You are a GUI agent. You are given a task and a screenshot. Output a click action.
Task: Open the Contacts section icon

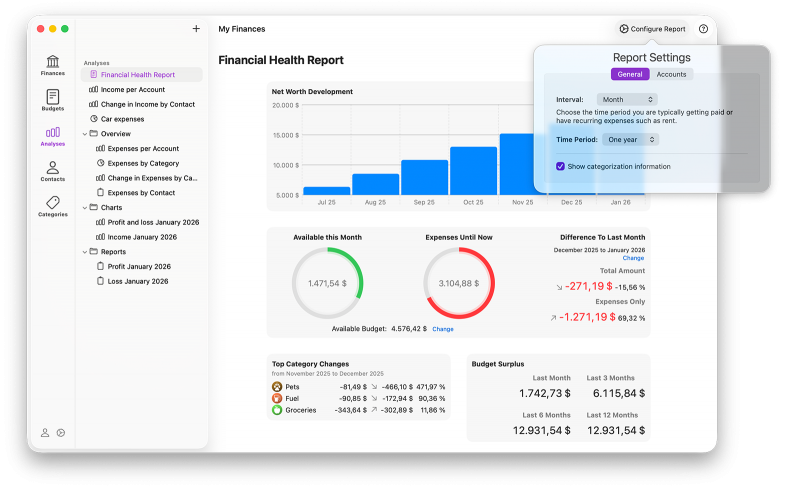point(52,171)
